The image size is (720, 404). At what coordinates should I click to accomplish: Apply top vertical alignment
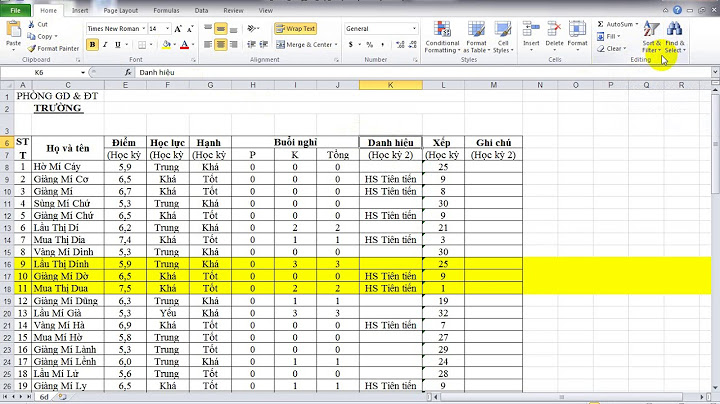click(x=208, y=28)
